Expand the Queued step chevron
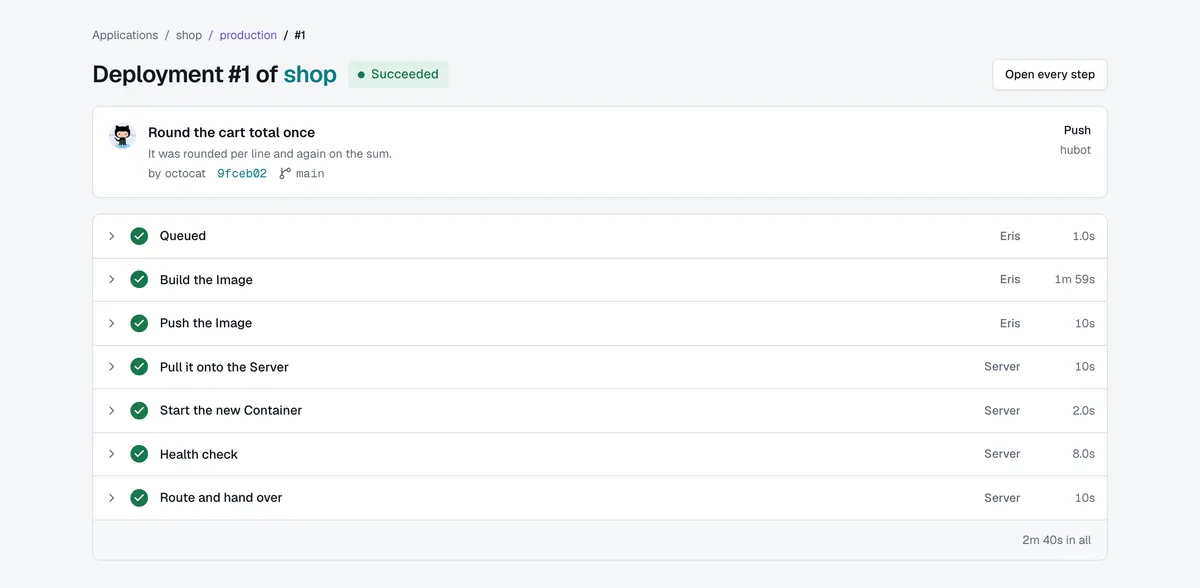This screenshot has height=588, width=1200. pos(112,236)
